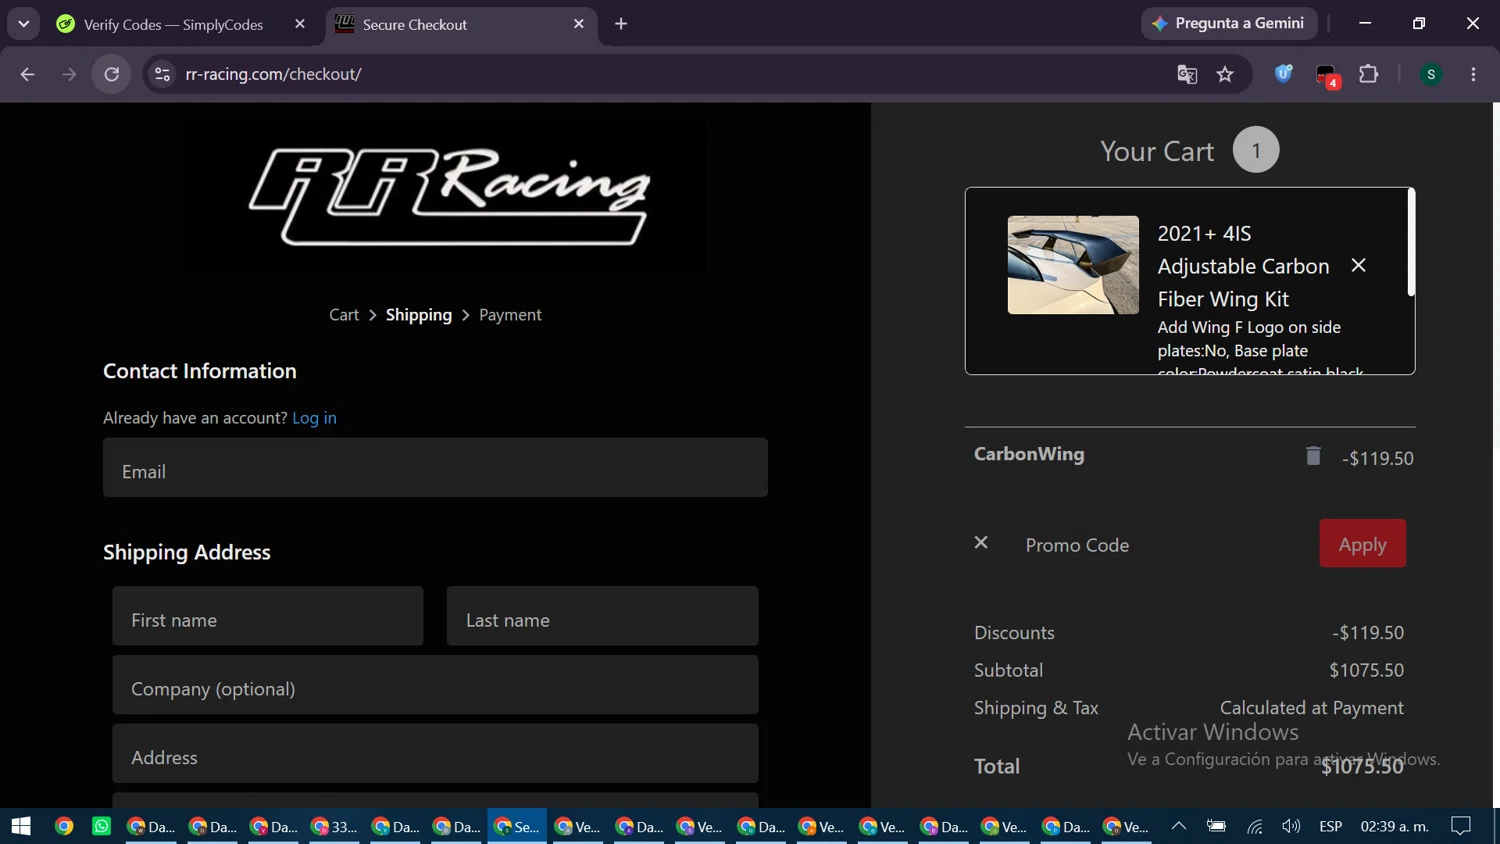This screenshot has height=844, width=1500.
Task: Open the blue shield extension
Action: pos(1283,74)
